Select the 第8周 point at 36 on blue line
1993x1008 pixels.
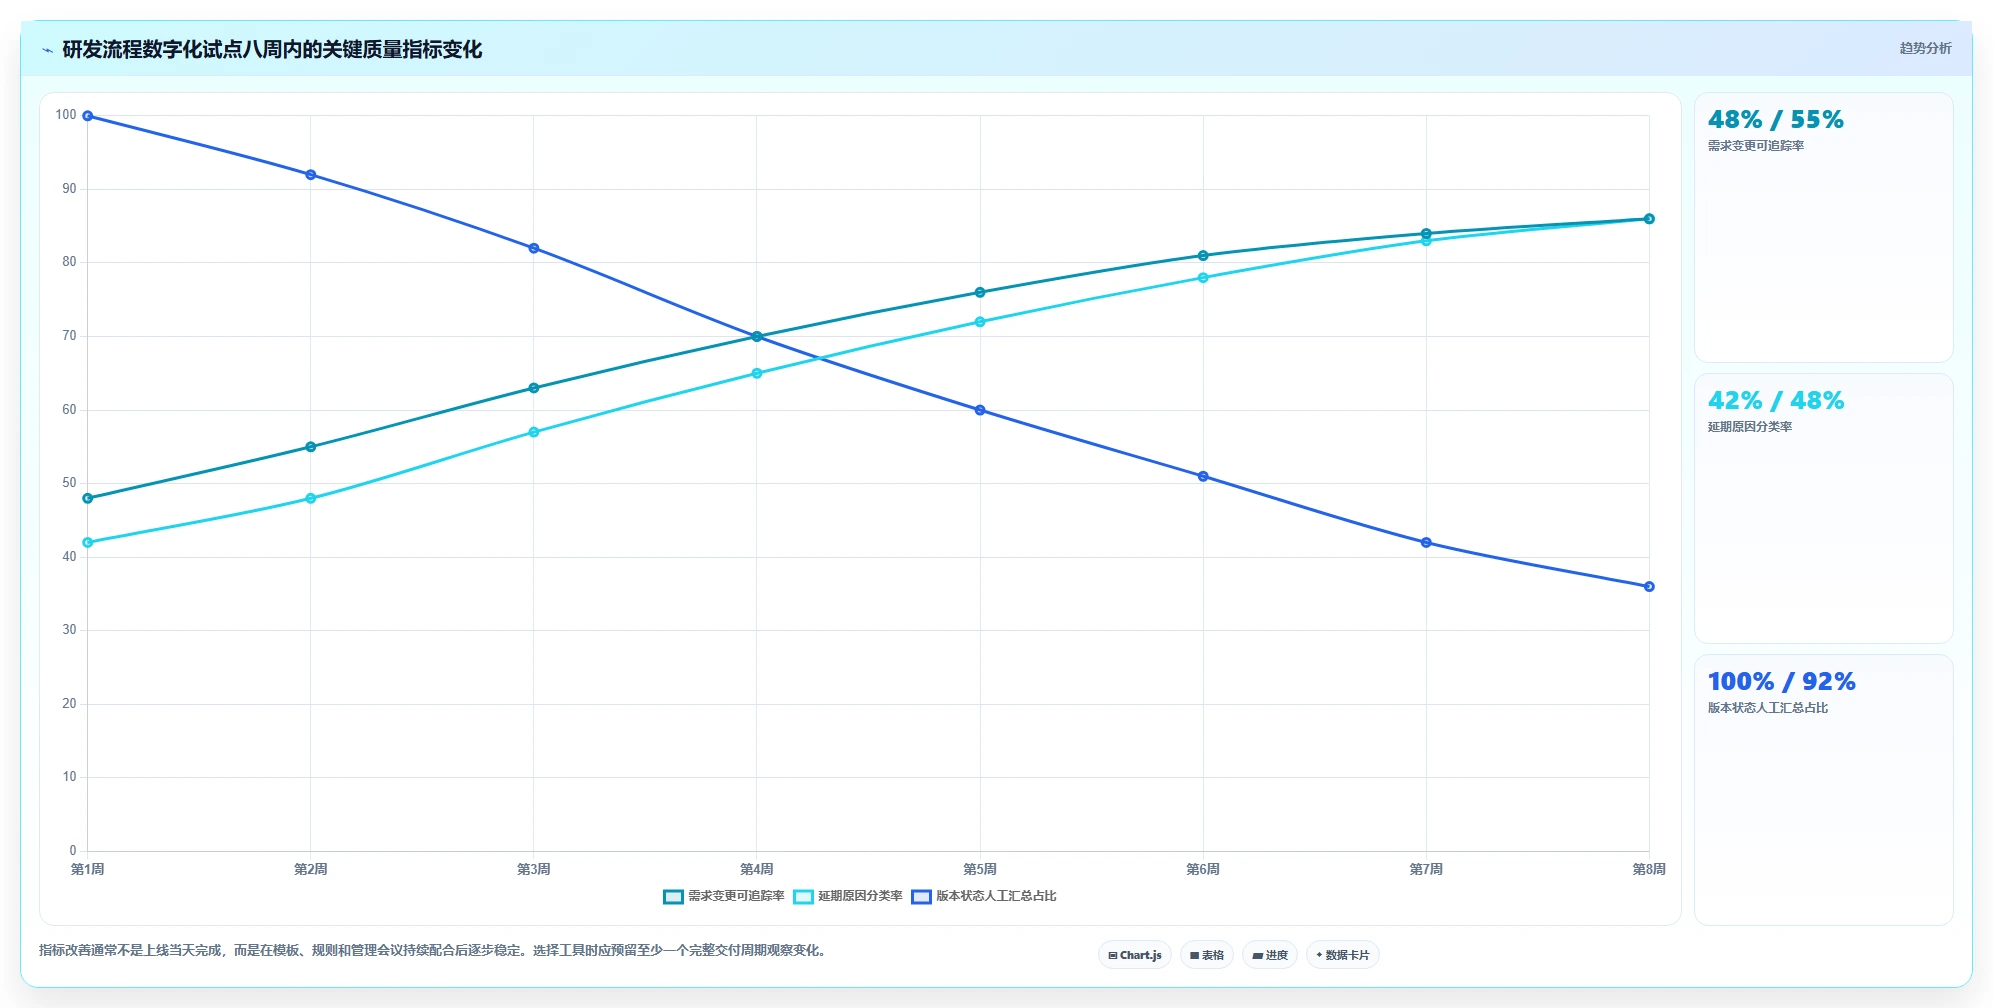pos(1649,587)
